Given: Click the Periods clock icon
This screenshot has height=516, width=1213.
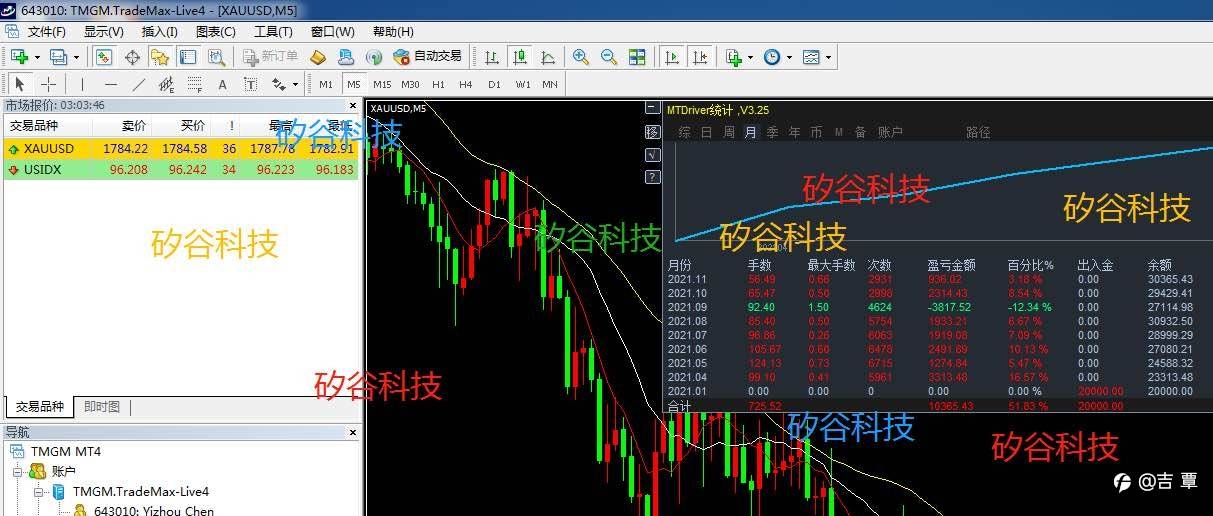Looking at the screenshot, I should pos(772,57).
